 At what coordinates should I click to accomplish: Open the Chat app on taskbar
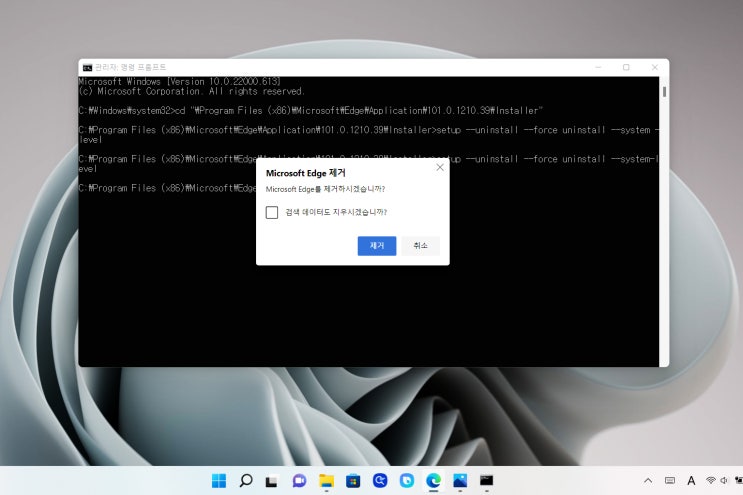tap(299, 481)
